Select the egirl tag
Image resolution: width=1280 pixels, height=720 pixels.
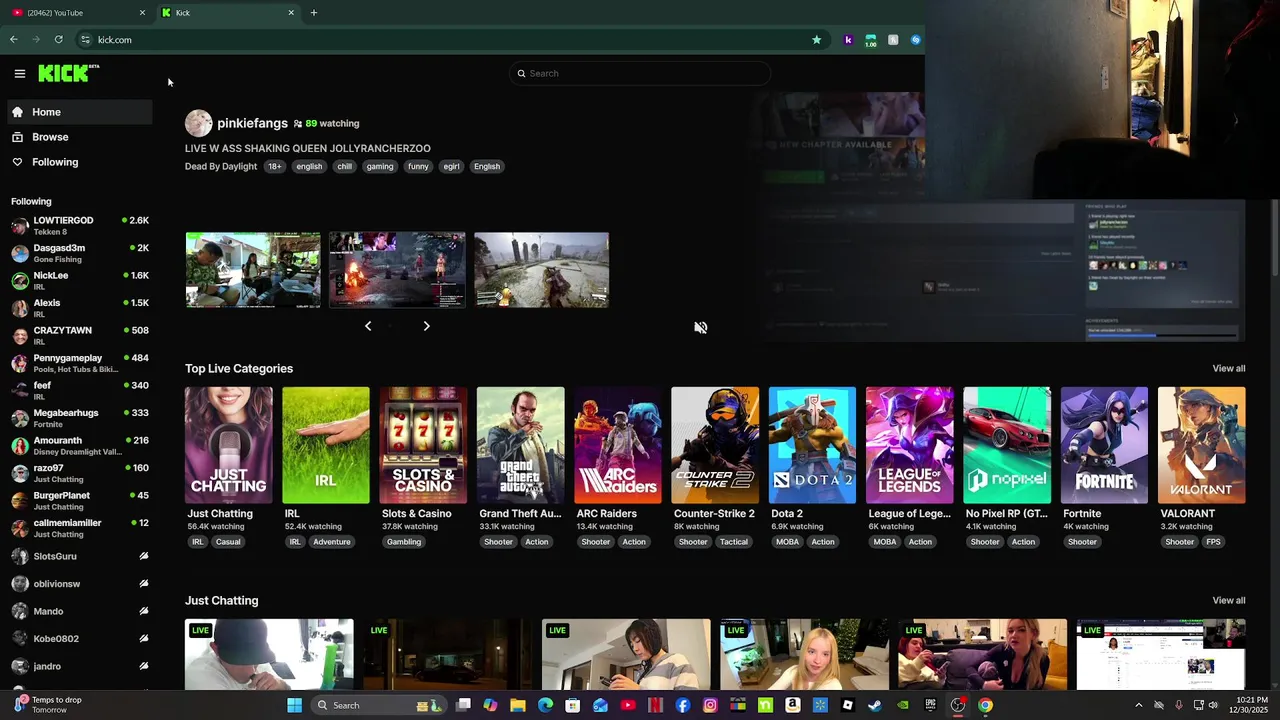(451, 166)
